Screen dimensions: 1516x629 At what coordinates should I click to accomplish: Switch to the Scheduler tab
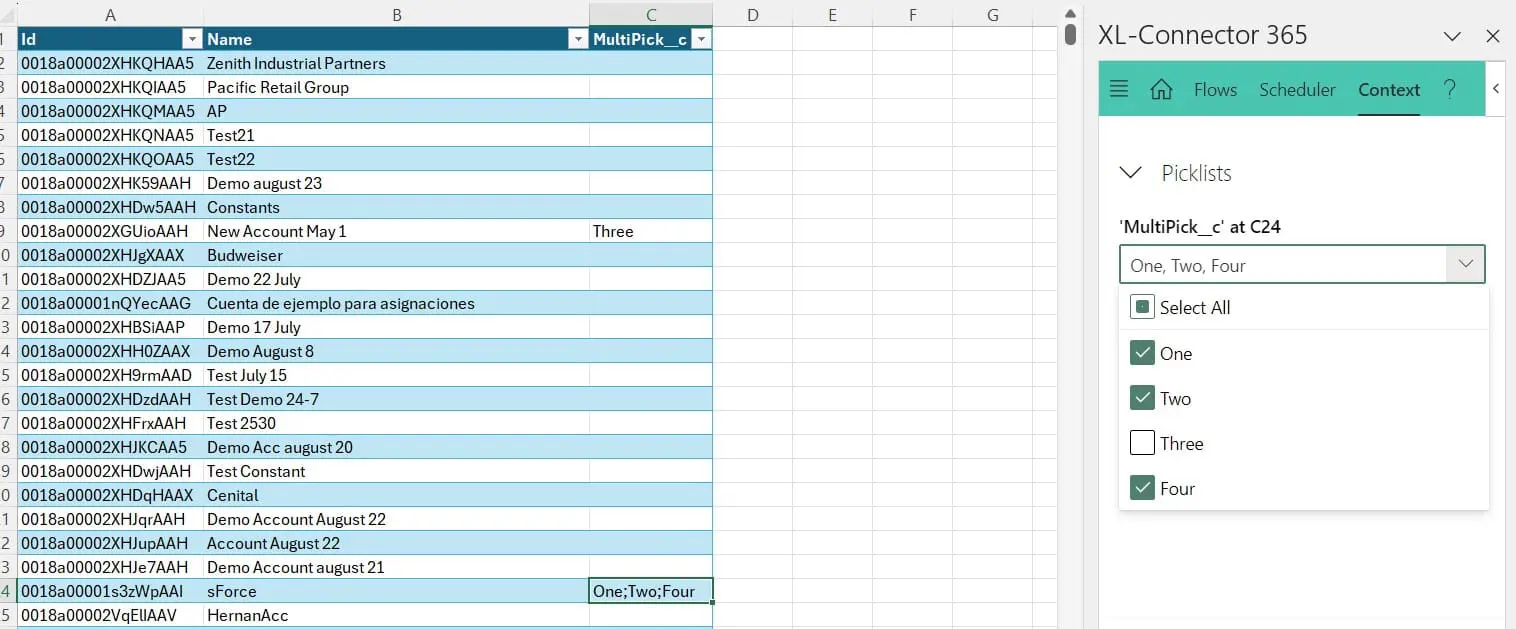pos(1297,89)
